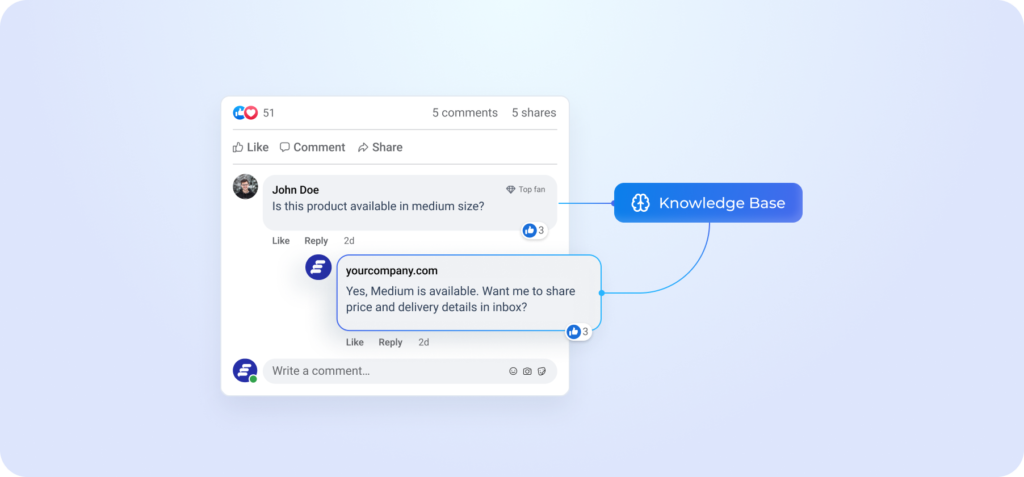1024x477 pixels.
Task: Like John Doe's comment
Action: click(281, 240)
